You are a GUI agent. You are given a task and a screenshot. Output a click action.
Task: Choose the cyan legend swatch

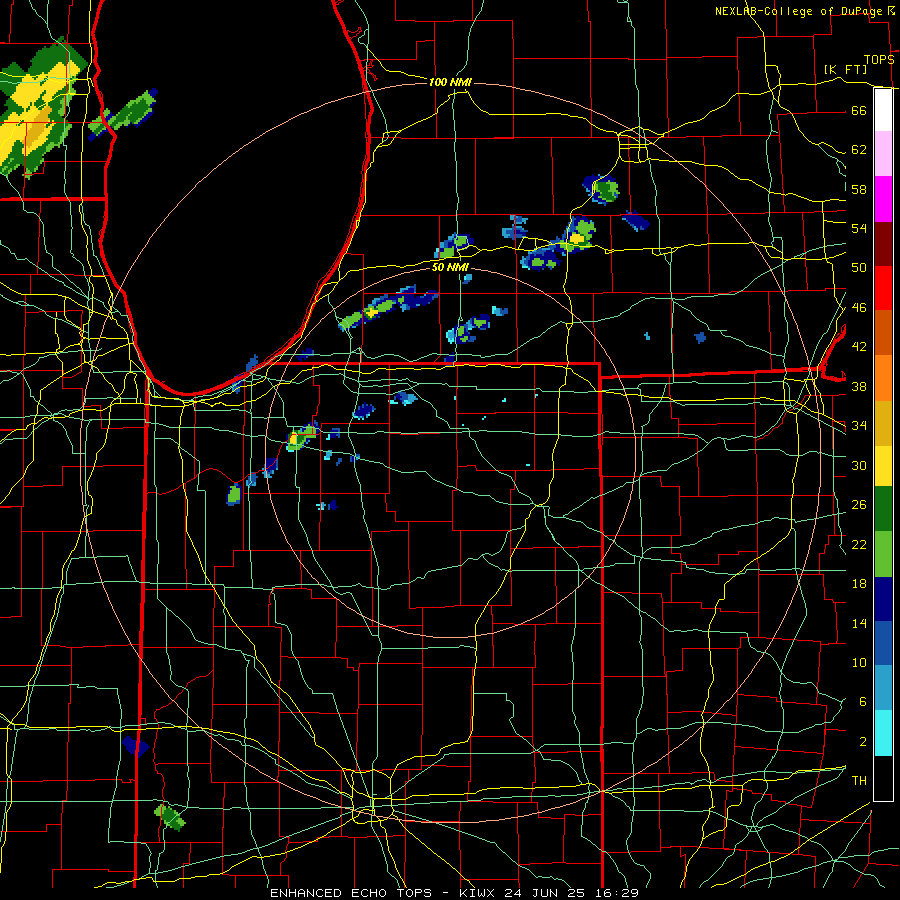point(883,734)
